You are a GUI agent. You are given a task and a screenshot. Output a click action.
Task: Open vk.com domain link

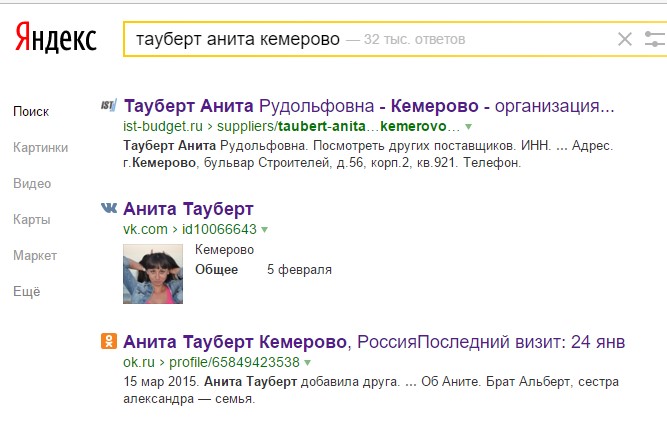click(145, 229)
